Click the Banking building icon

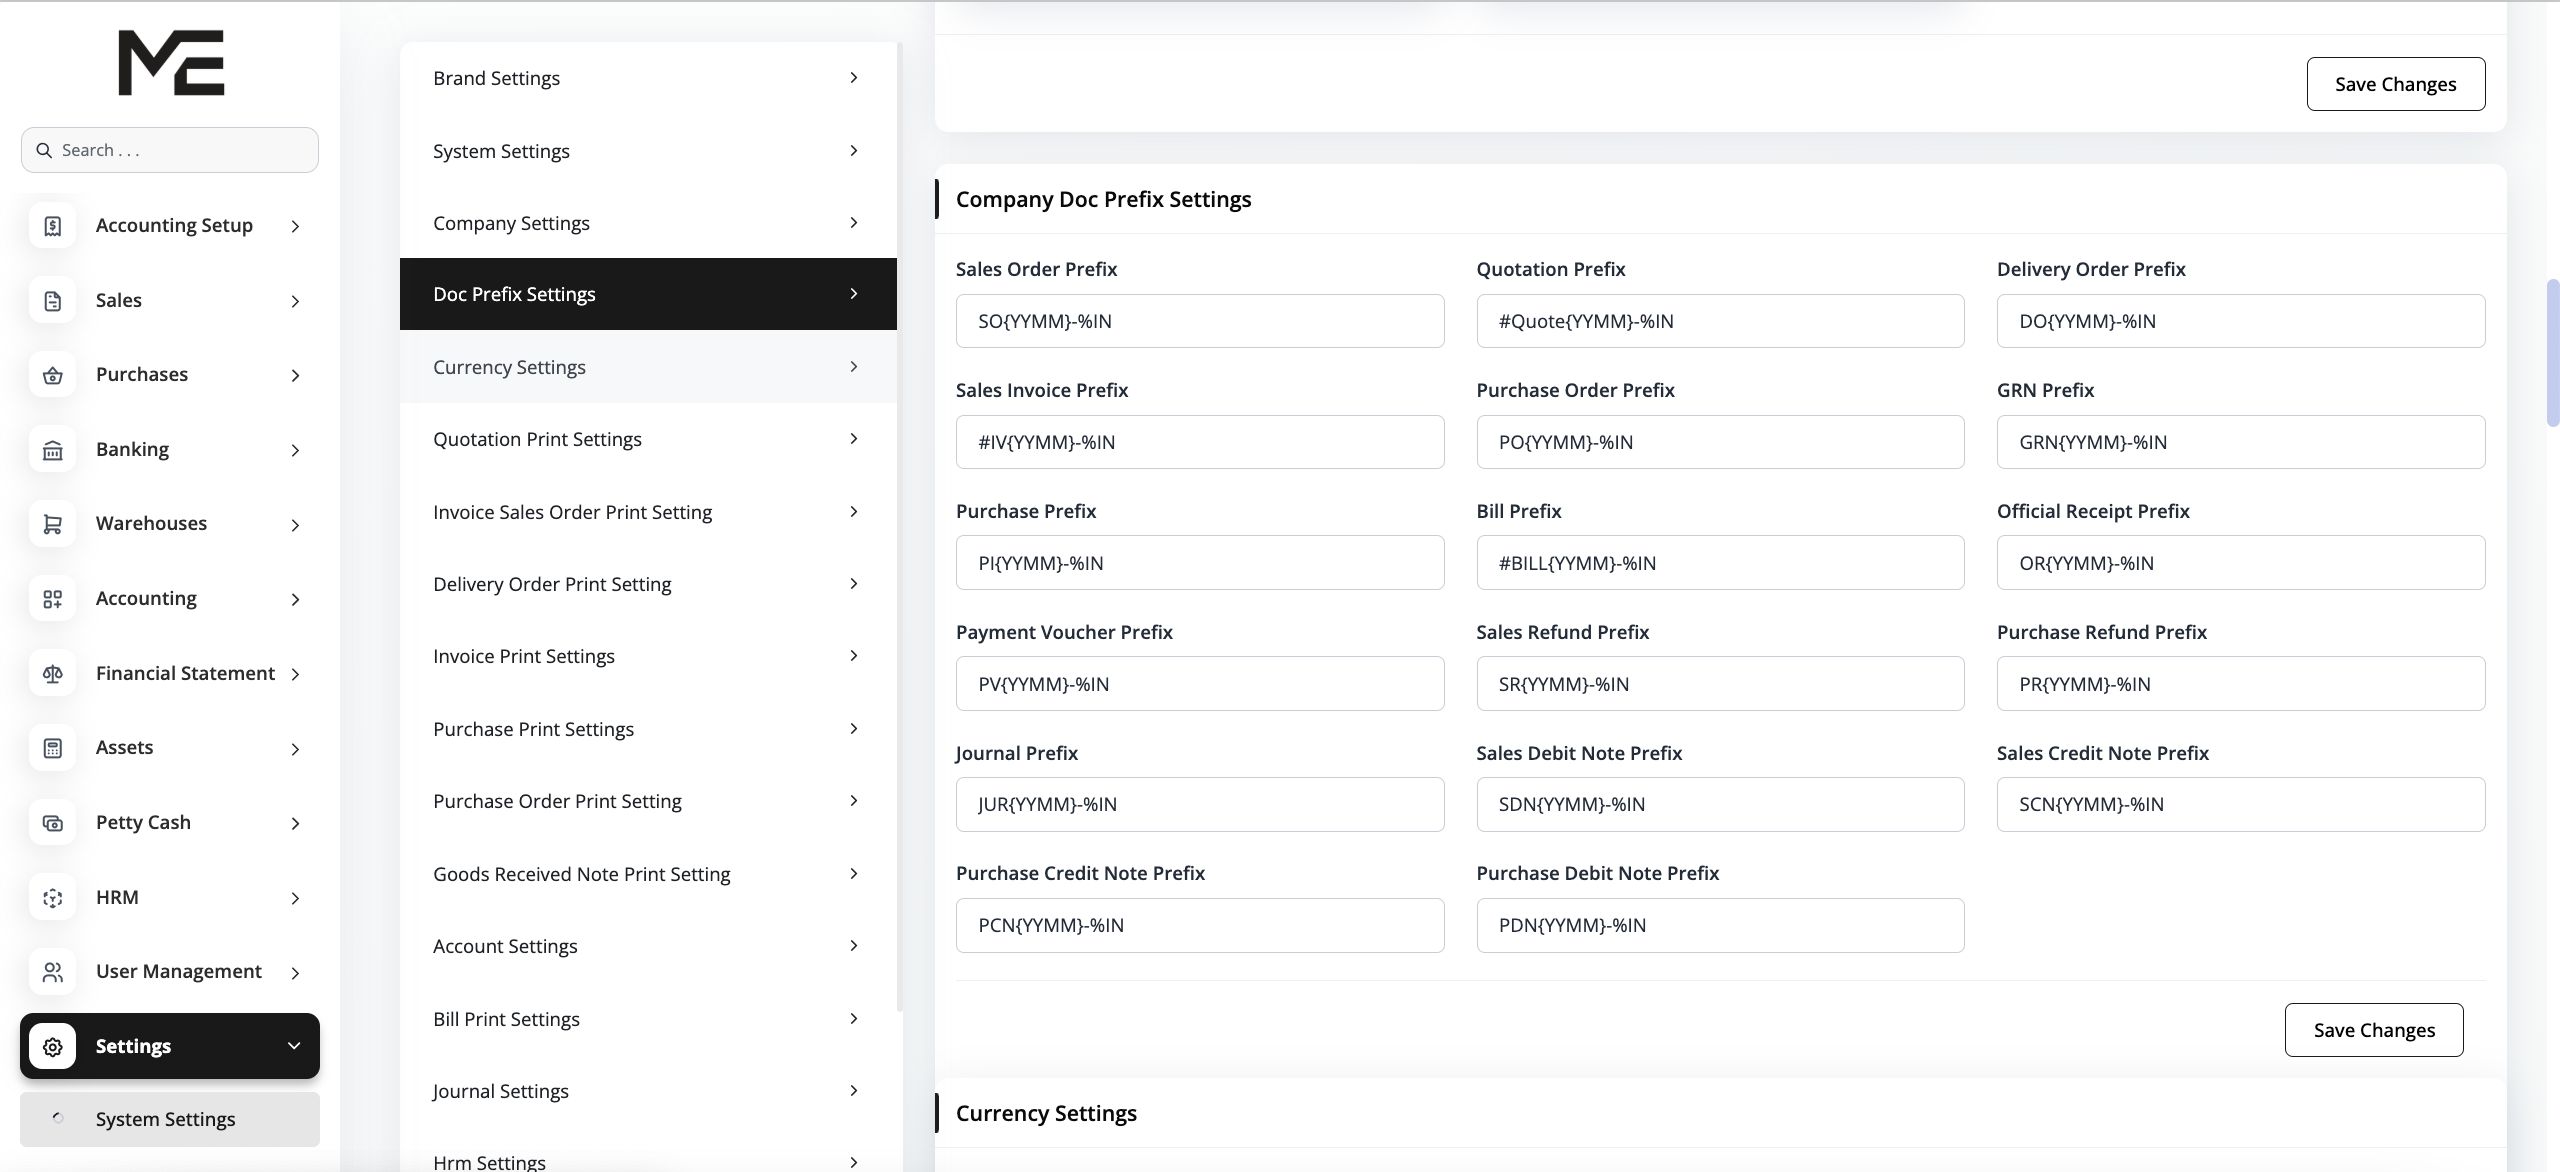pos(53,450)
